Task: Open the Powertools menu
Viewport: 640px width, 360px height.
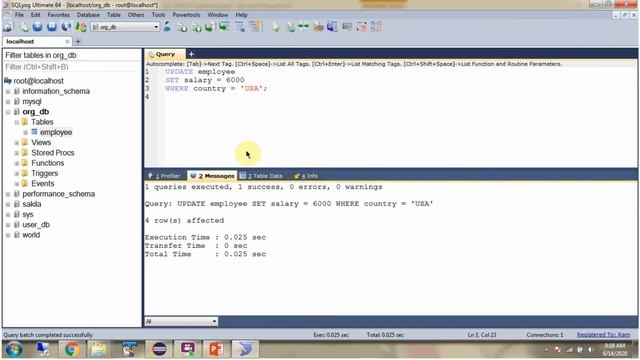Action: coord(186,15)
